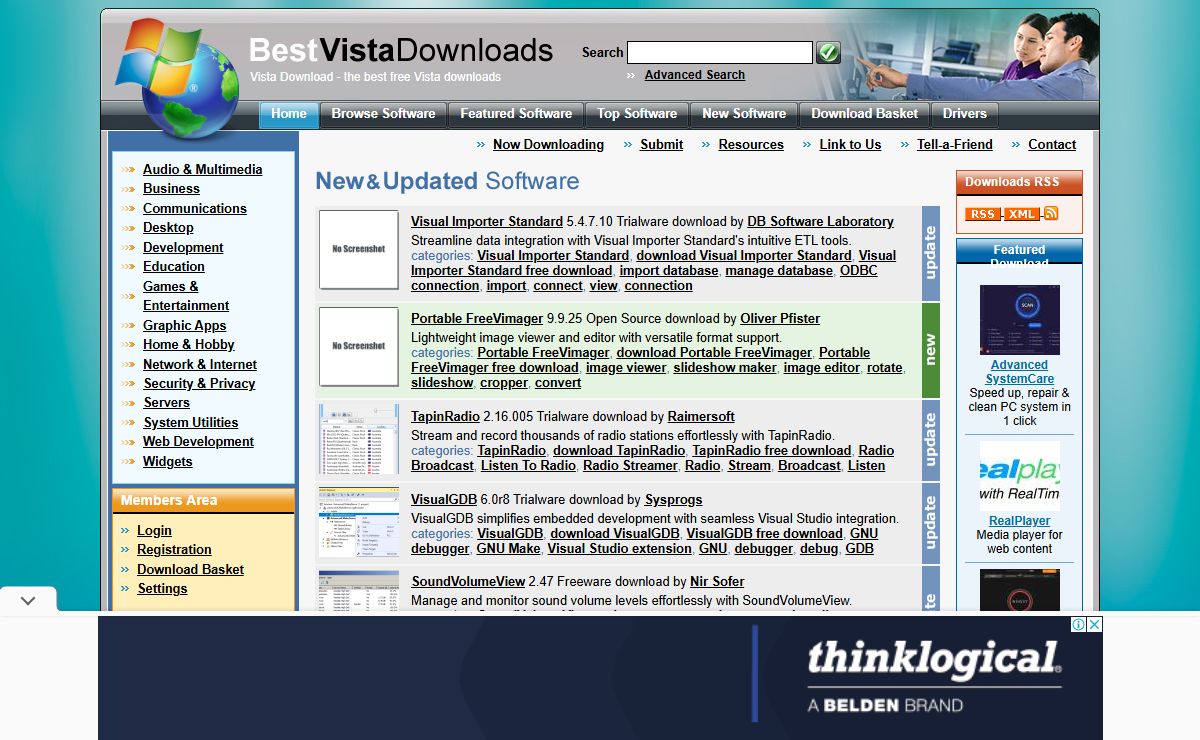Open RealPlayer thumbnail image
This screenshot has width=1200, height=740.
[1019, 476]
